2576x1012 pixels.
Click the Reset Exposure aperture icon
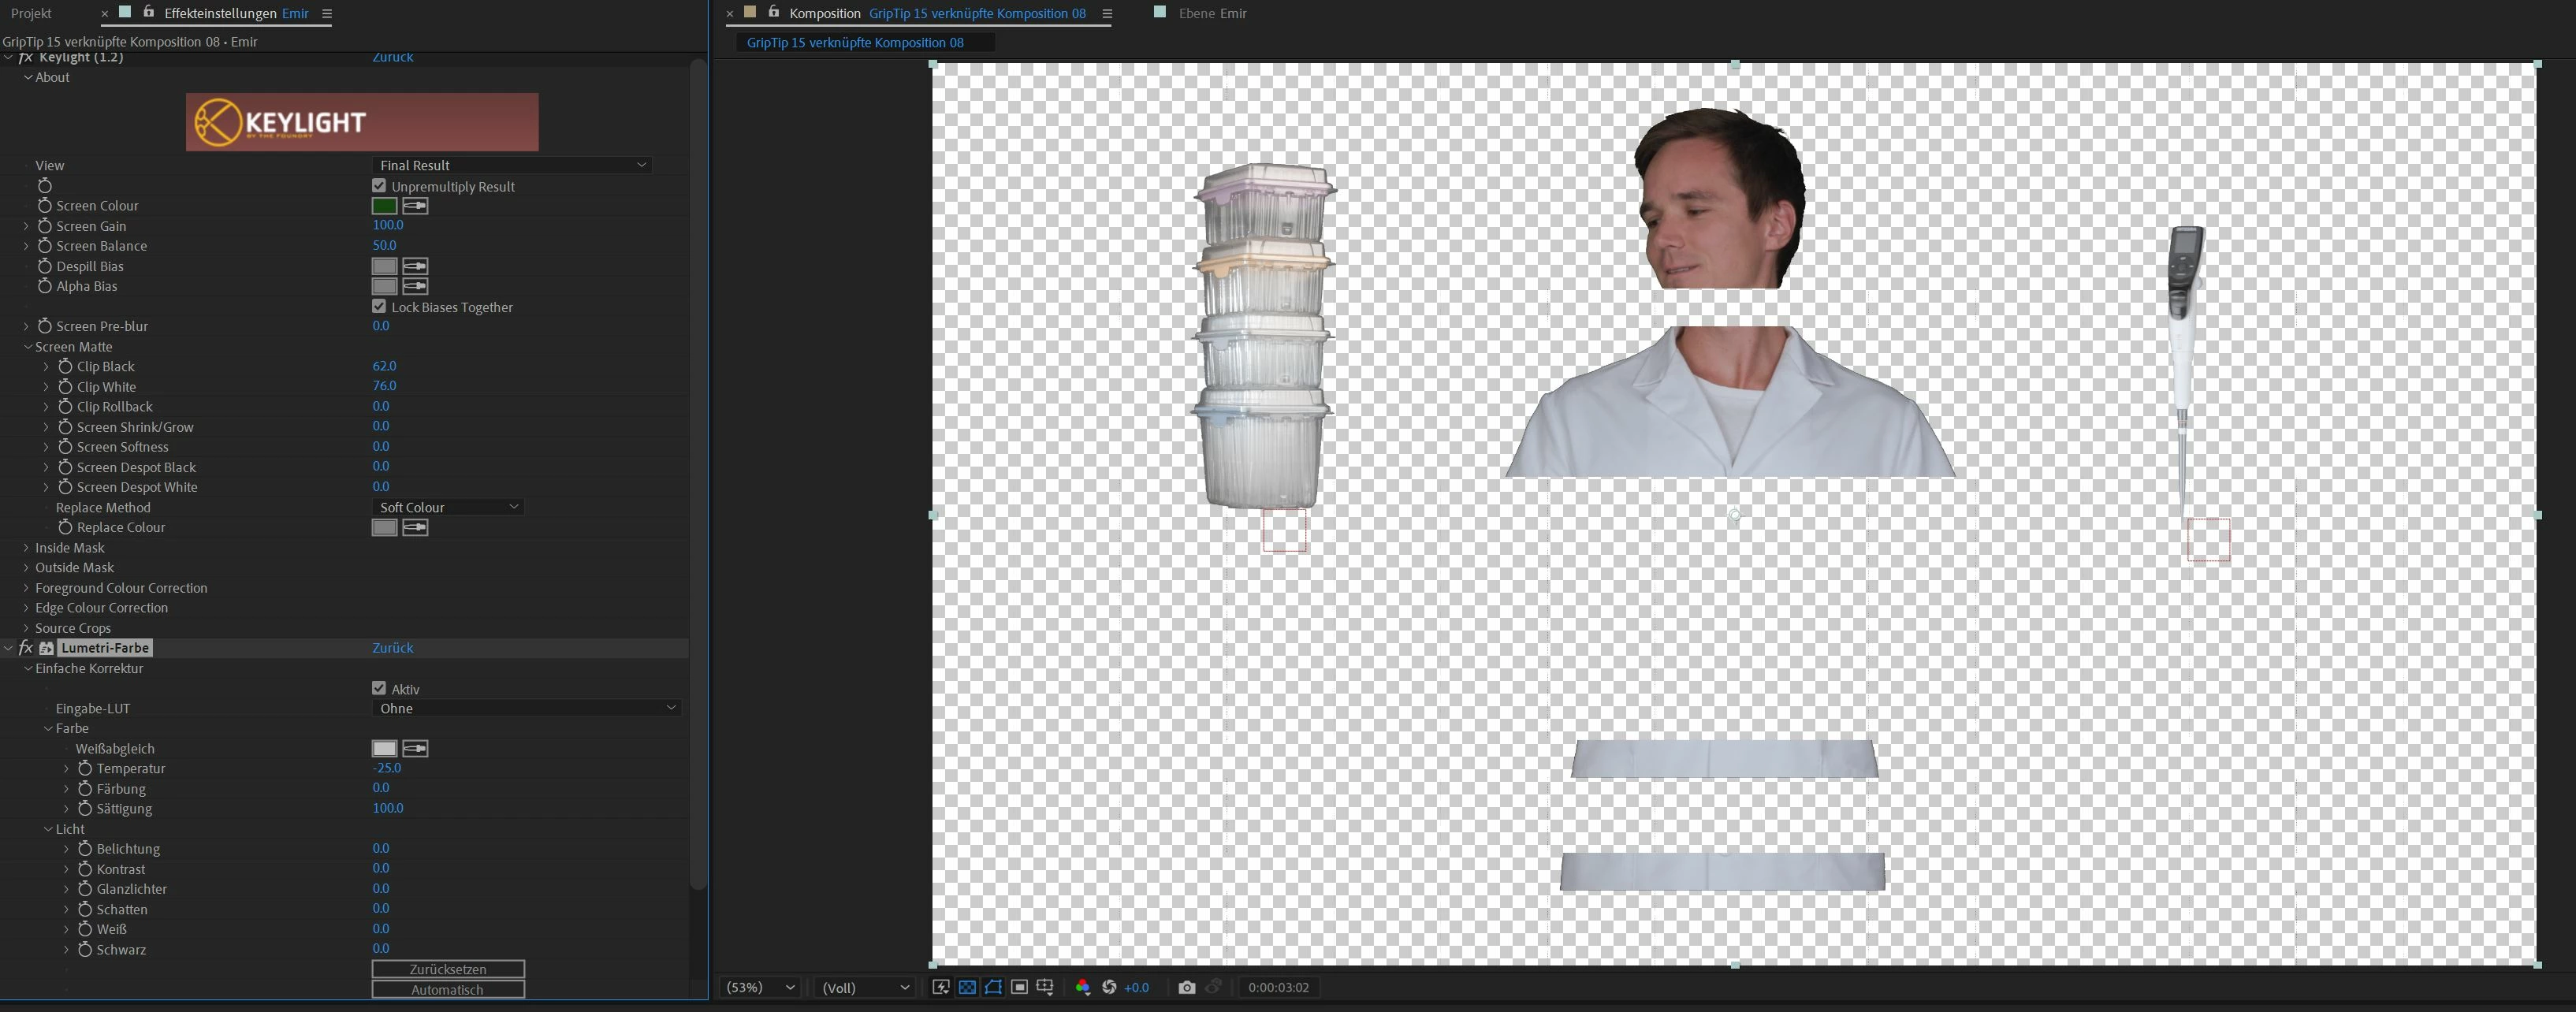click(x=1109, y=987)
